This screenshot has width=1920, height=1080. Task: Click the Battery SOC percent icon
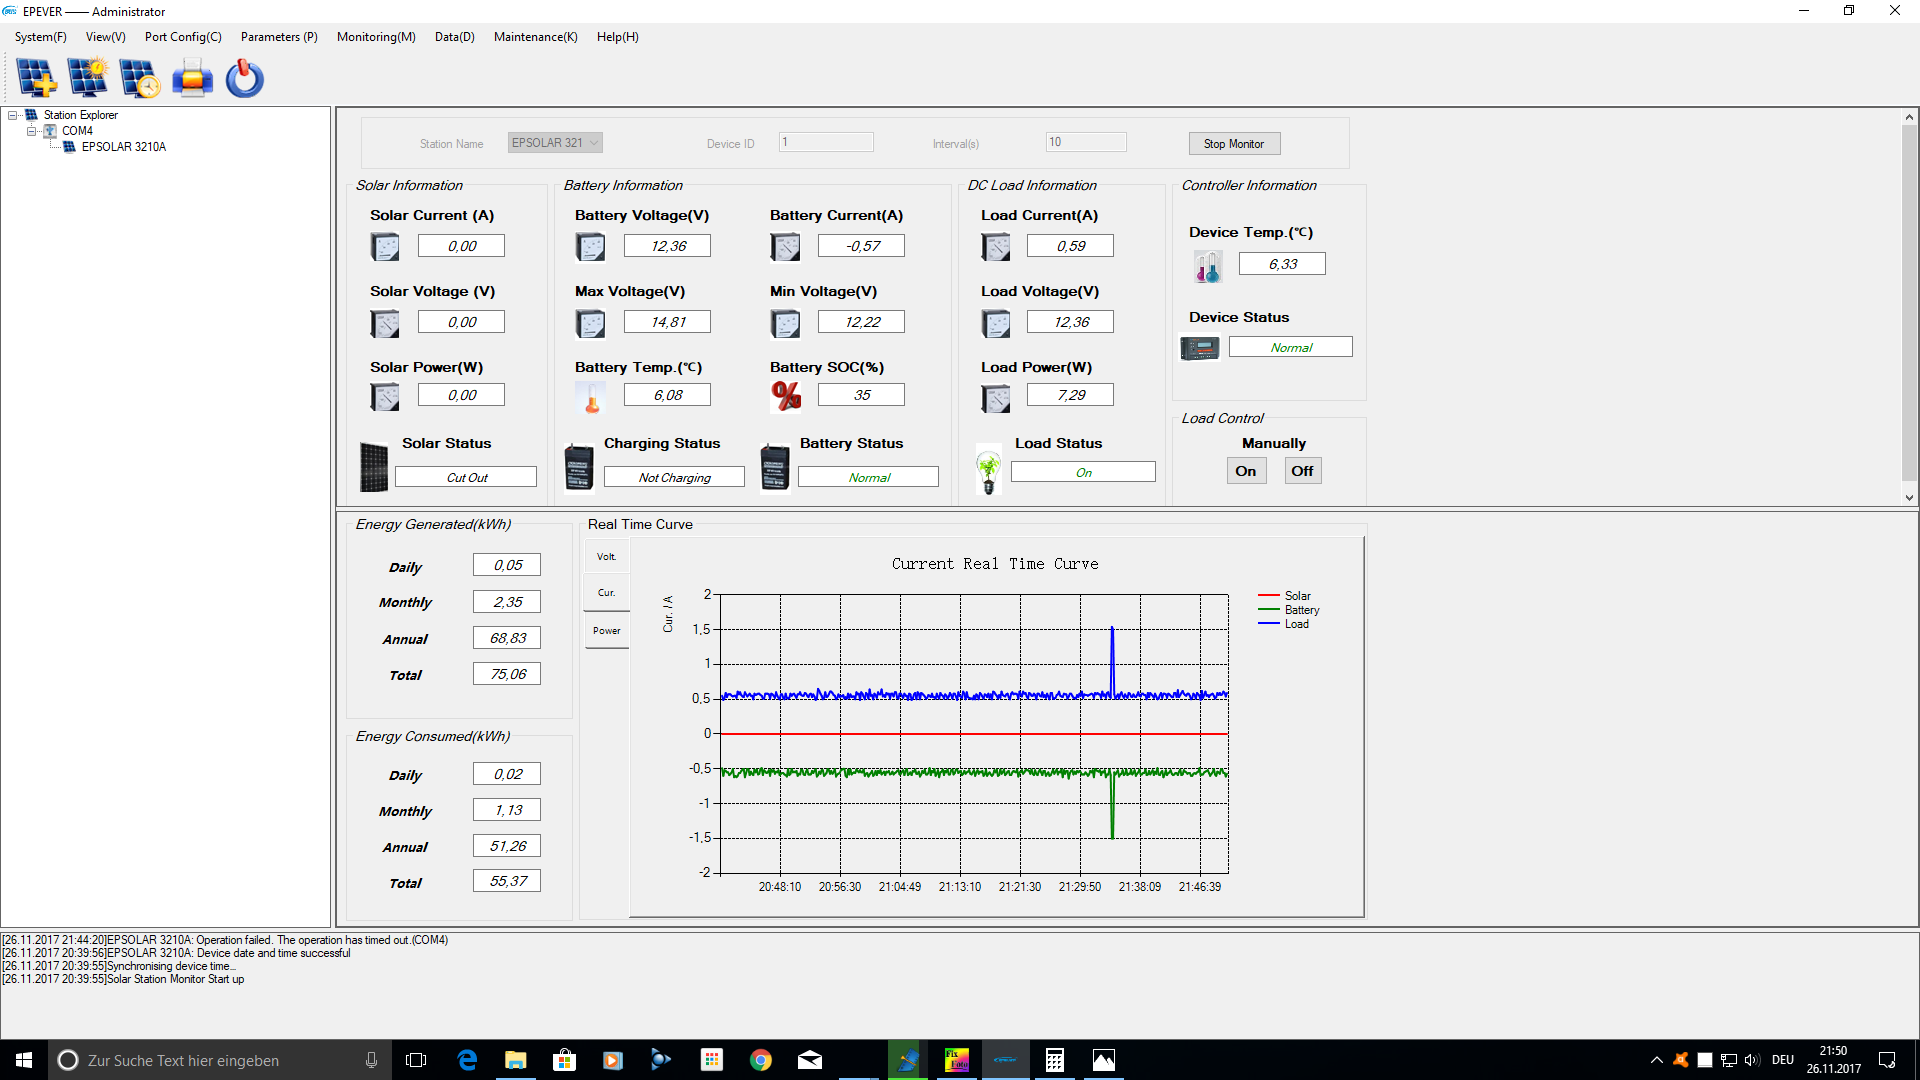[x=786, y=396]
